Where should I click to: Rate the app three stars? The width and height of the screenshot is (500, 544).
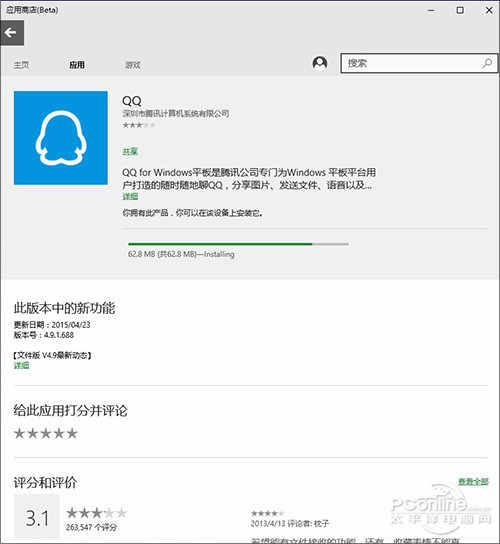coord(46,433)
